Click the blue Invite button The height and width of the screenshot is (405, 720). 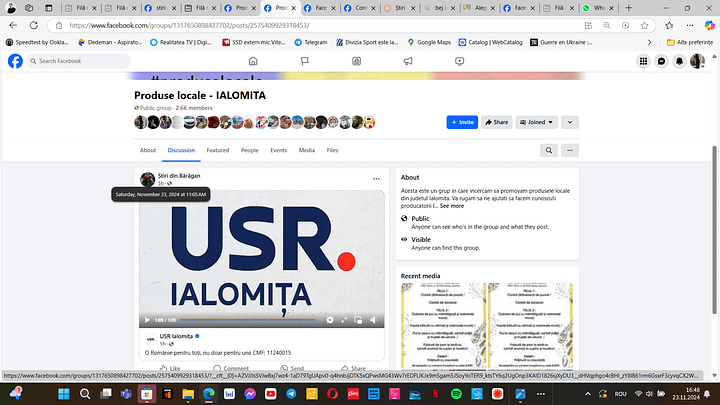point(463,122)
